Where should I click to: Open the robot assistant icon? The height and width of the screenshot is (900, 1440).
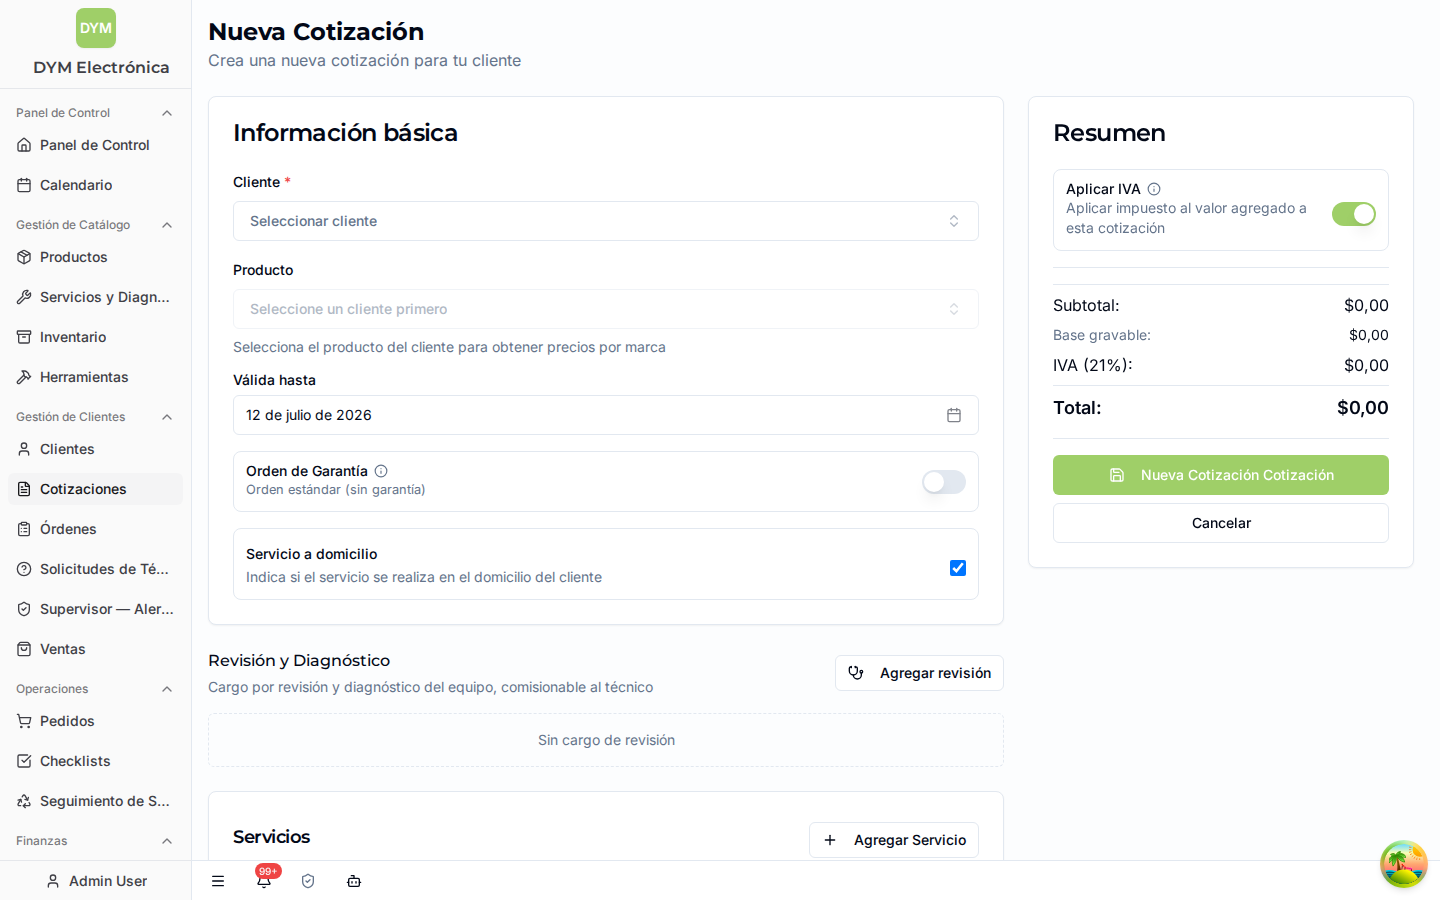(354, 881)
